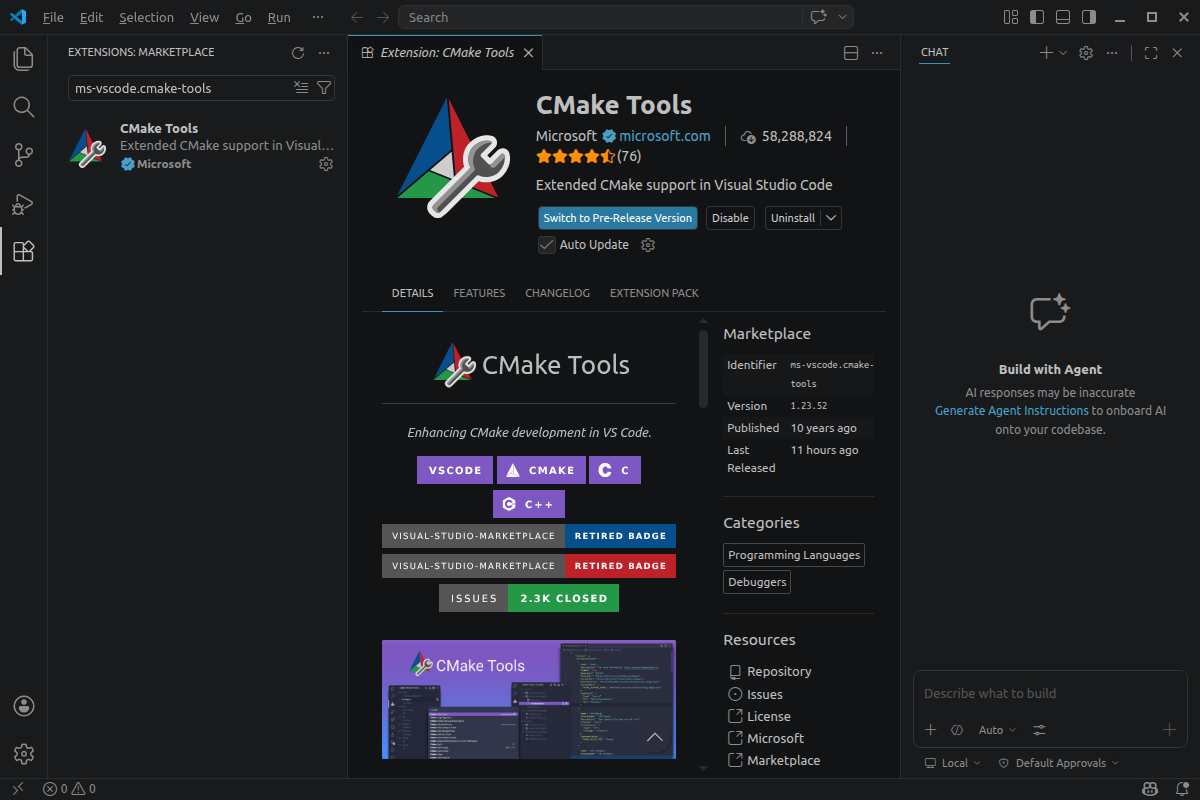Viewport: 1200px width, 800px height.
Task: Open the chat settings gear
Action: click(1086, 53)
